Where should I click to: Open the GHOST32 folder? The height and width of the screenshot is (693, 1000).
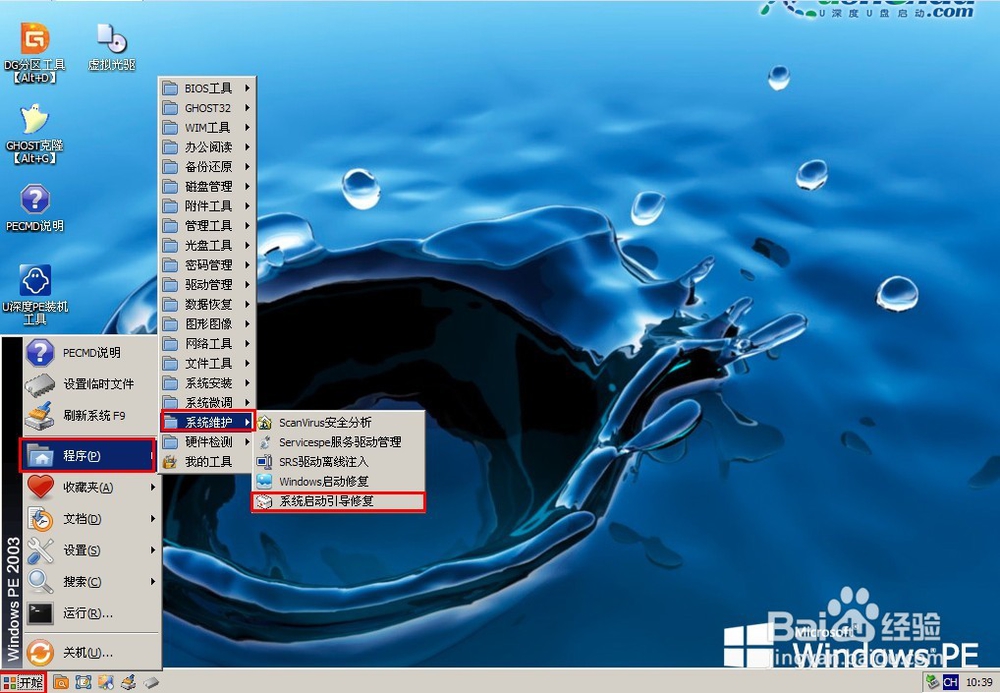point(207,108)
